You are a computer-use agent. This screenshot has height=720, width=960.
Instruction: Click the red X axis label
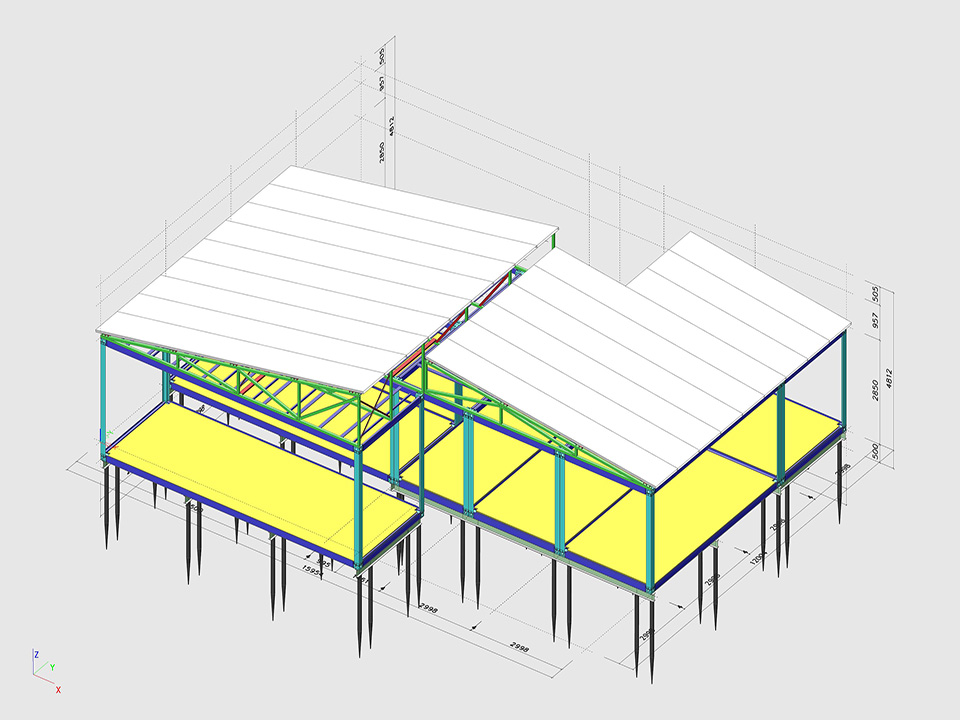(58, 689)
